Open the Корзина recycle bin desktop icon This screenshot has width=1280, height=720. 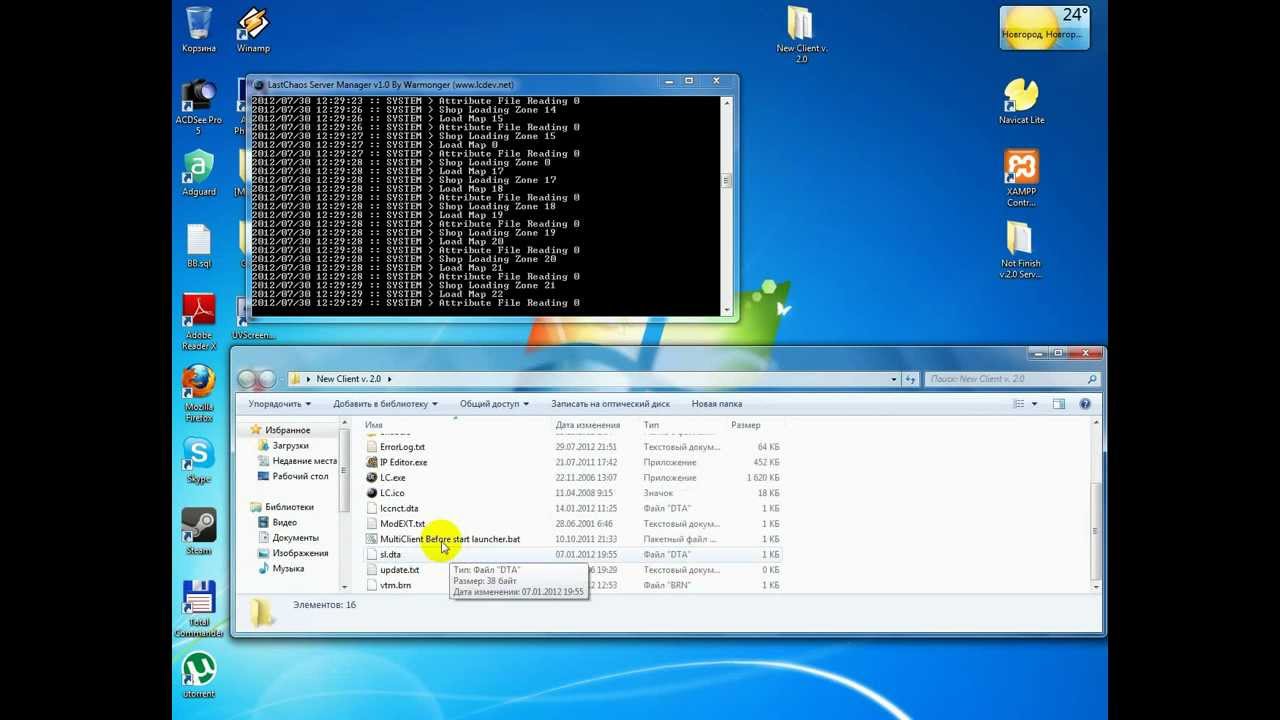pyautogui.click(x=198, y=29)
